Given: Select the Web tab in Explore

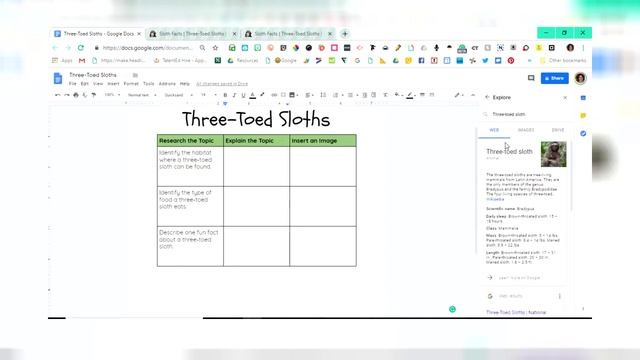Looking at the screenshot, I should click(494, 130).
